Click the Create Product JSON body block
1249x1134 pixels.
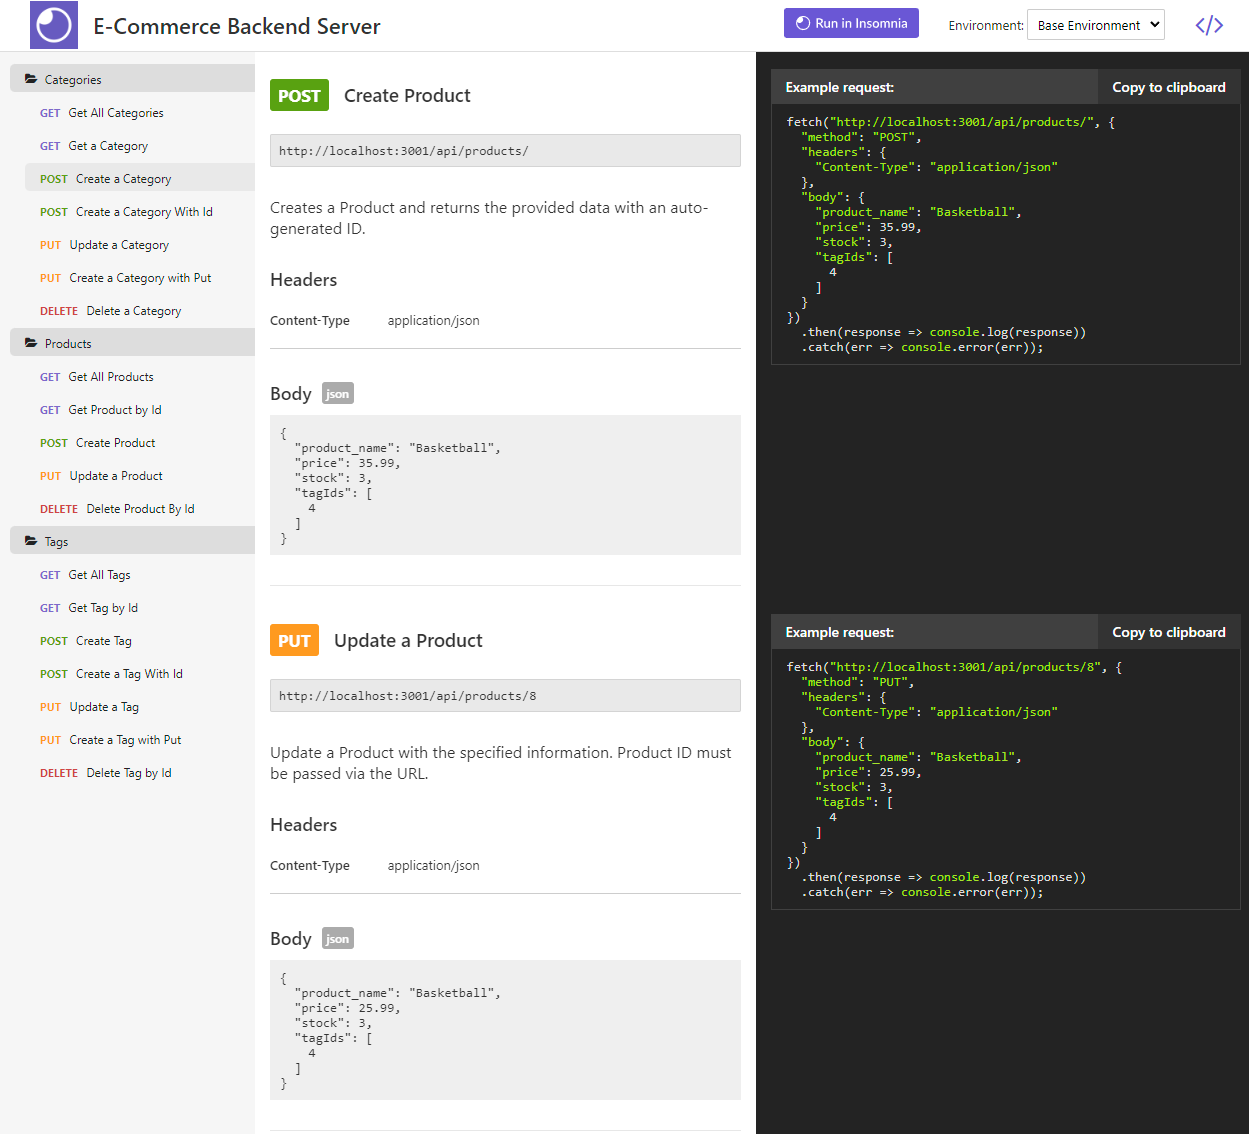pos(505,485)
